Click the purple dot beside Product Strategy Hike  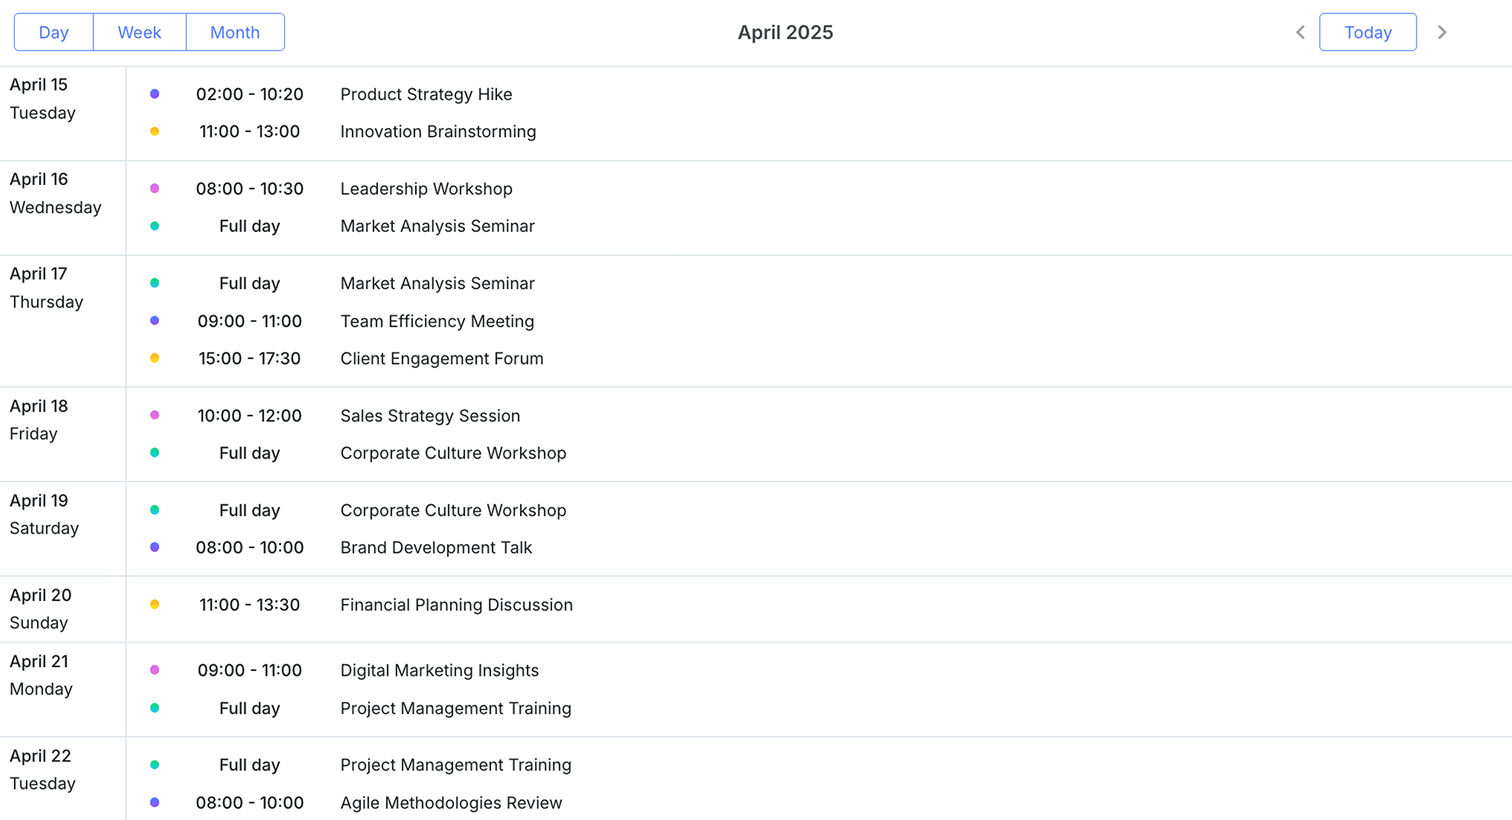pos(154,94)
